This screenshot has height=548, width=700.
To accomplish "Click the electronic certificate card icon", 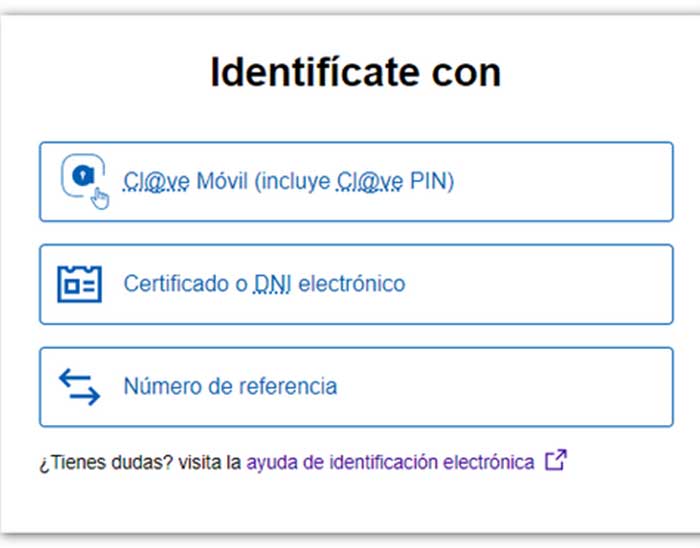I will (80, 284).
